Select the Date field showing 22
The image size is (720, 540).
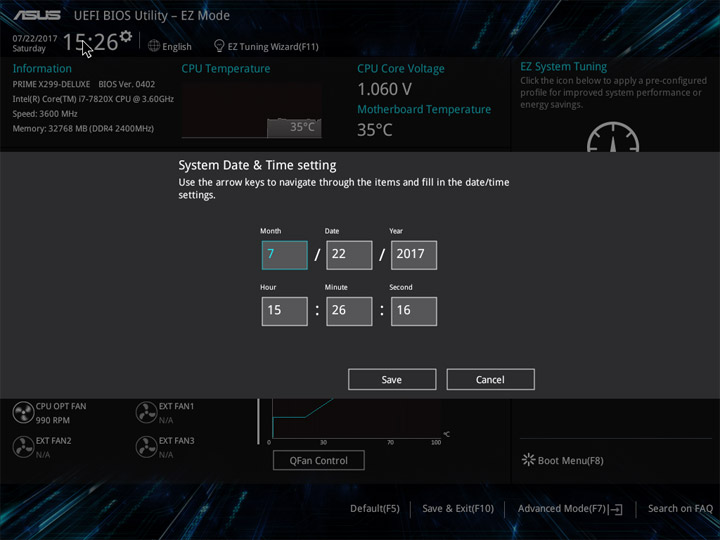point(349,255)
